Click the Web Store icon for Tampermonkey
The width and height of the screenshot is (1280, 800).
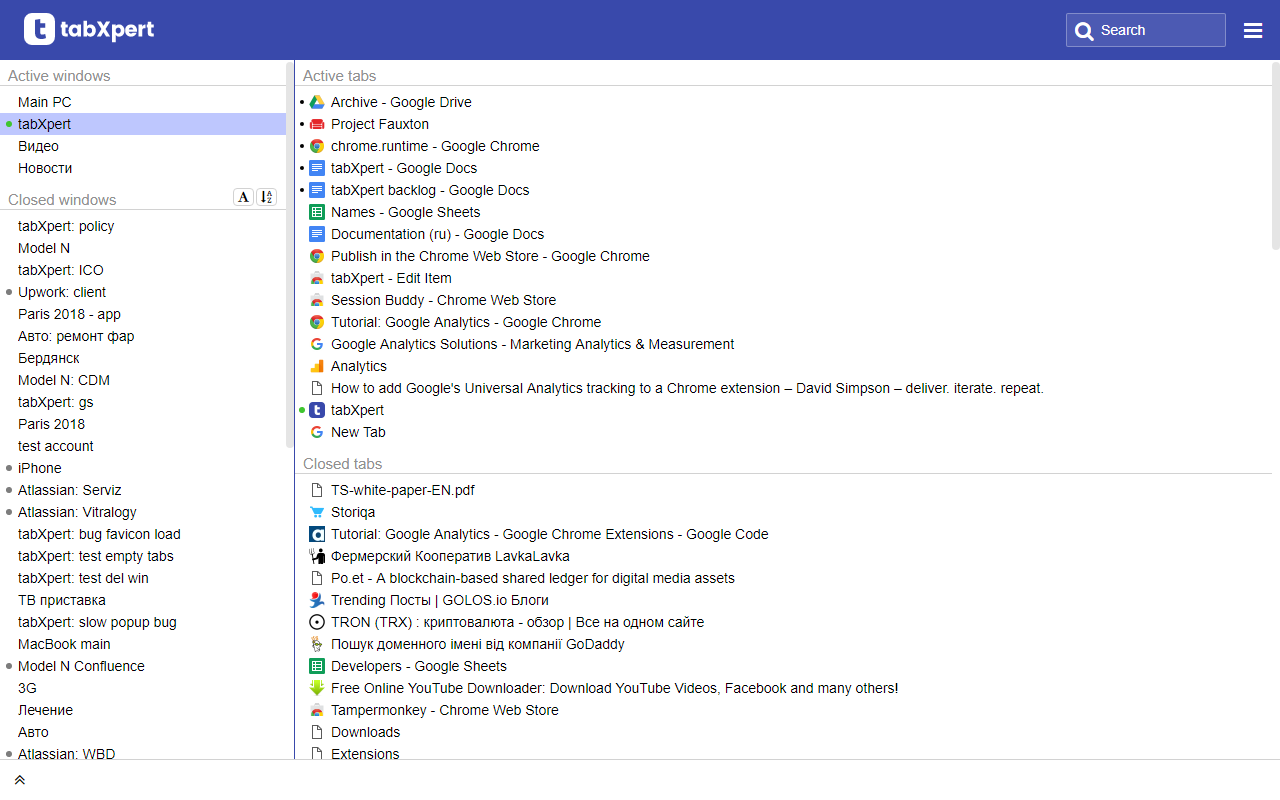(317, 710)
